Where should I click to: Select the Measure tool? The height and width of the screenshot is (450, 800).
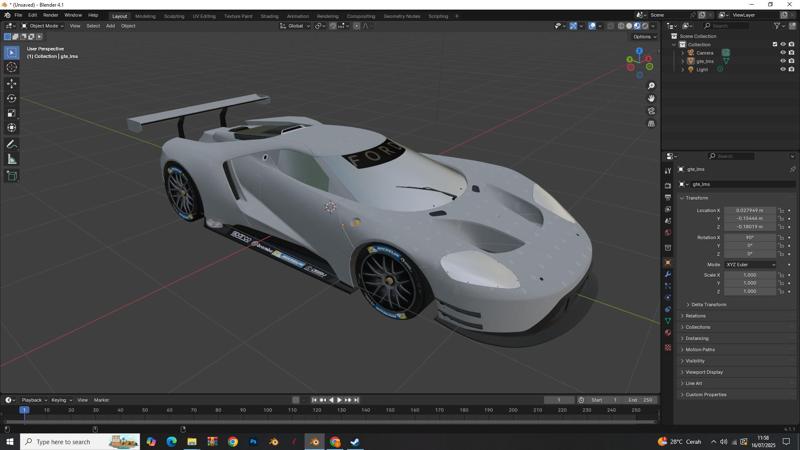click(12, 159)
